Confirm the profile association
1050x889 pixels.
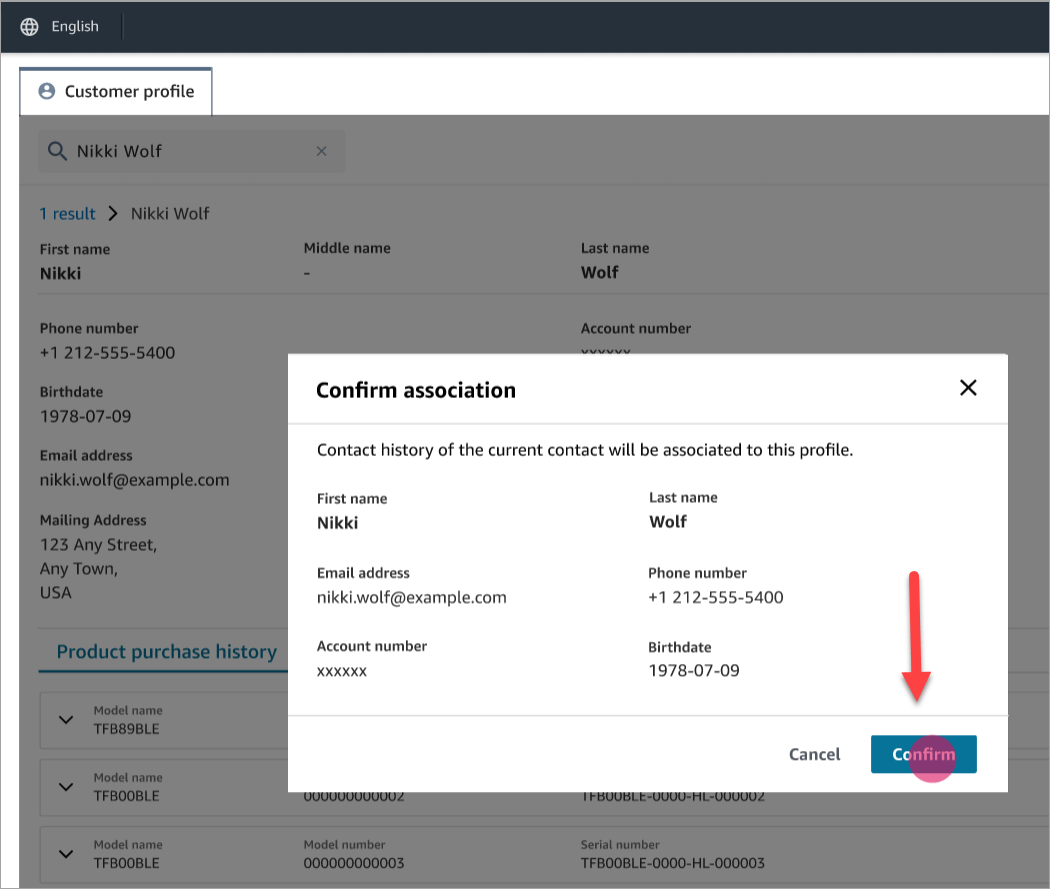click(x=923, y=754)
